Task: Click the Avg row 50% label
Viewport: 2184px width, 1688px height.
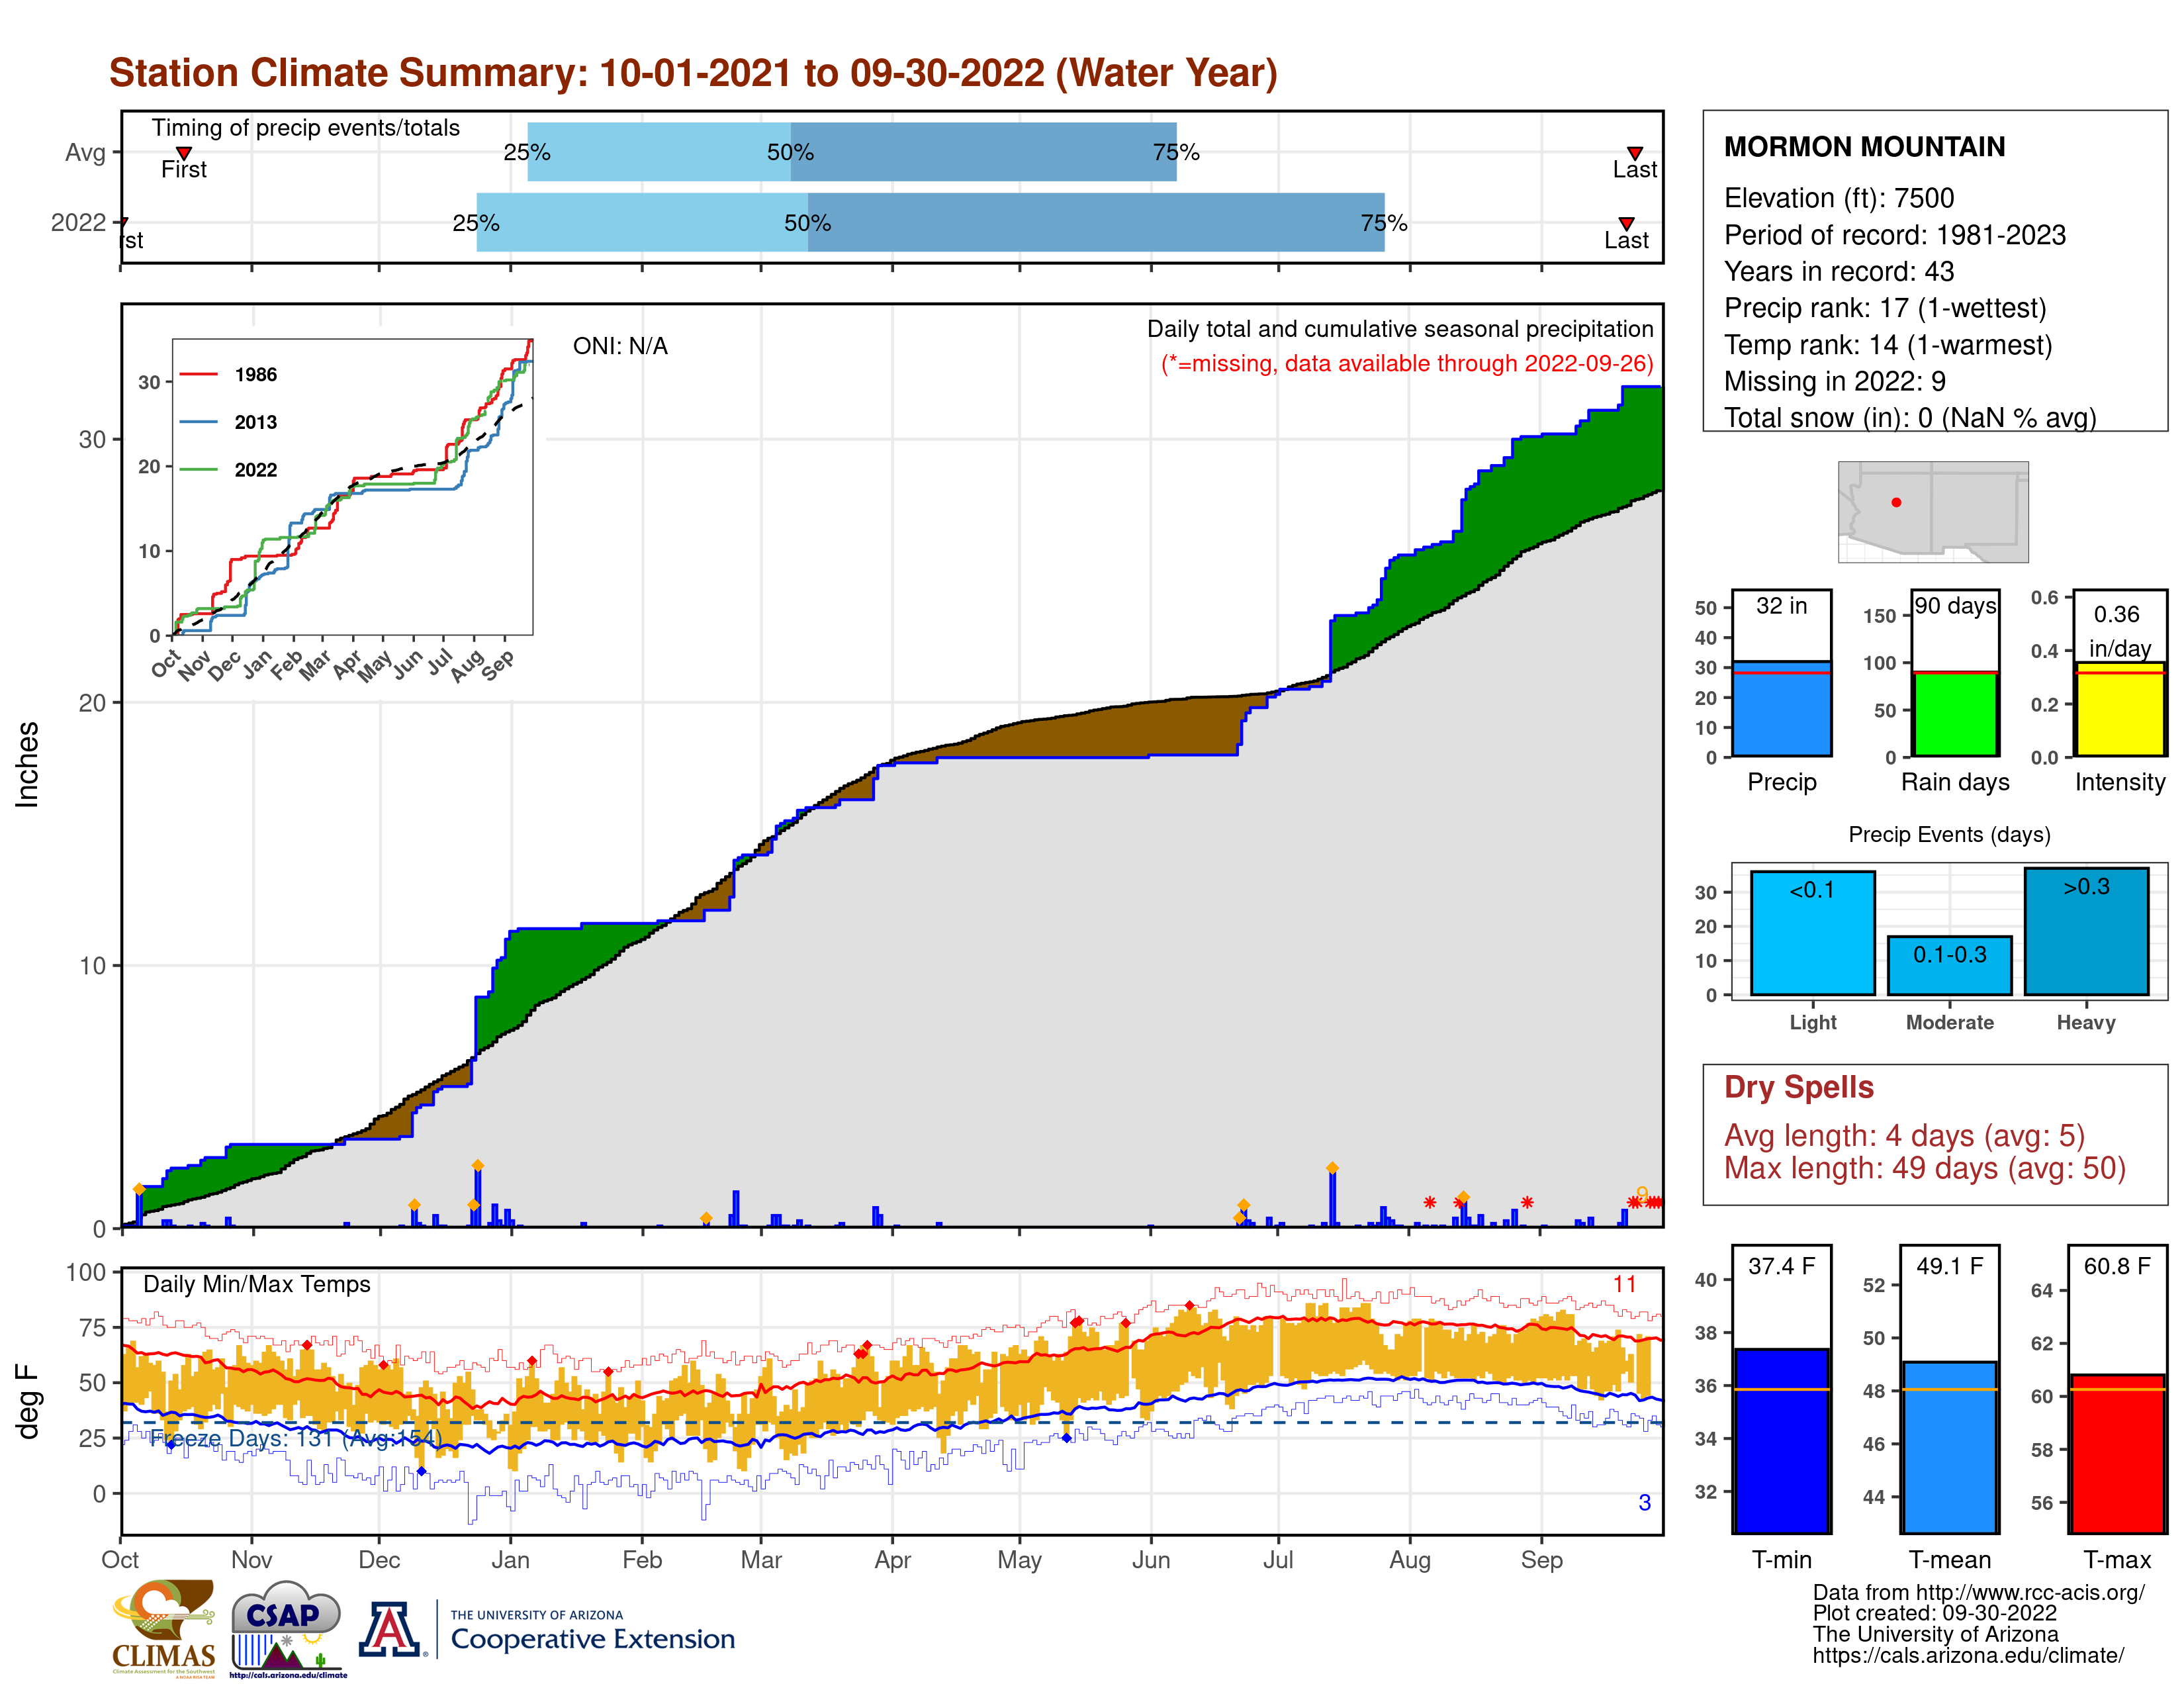Action: (790, 152)
